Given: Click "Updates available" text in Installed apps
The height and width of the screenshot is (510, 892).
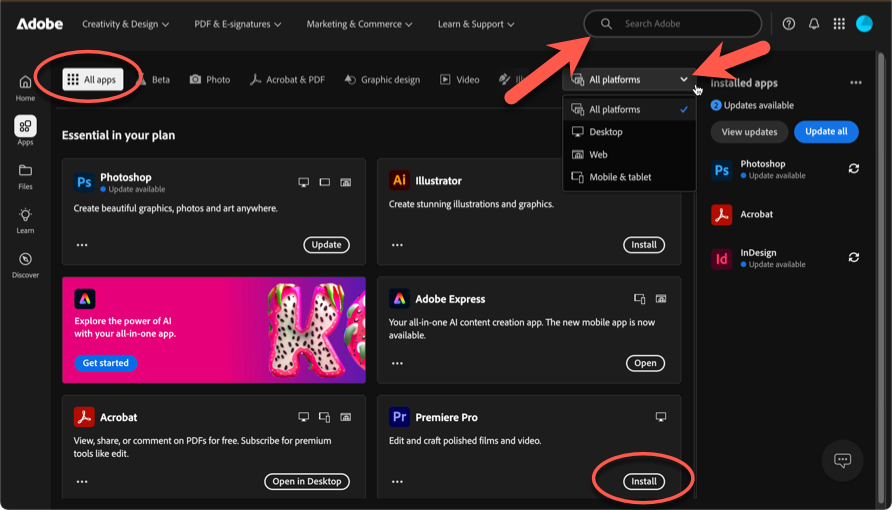Looking at the screenshot, I should [758, 105].
